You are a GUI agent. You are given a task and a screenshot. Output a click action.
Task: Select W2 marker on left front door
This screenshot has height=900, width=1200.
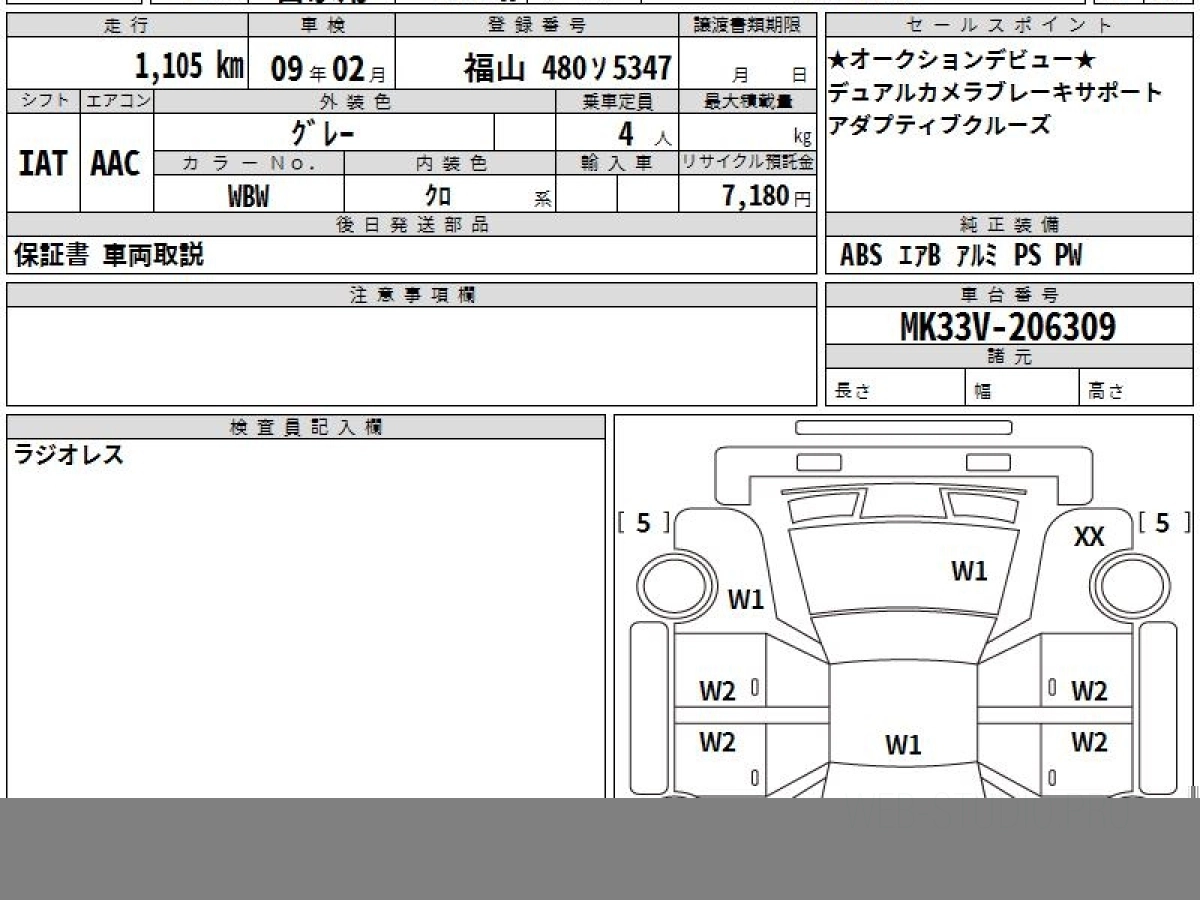[x=717, y=691]
